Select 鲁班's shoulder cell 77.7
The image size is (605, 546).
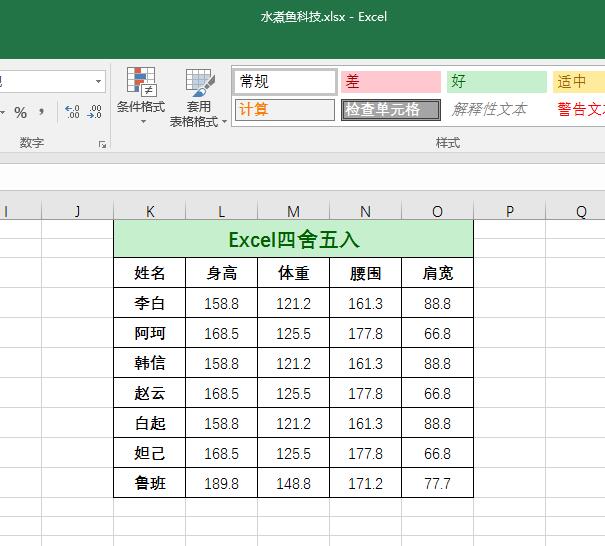point(438,483)
